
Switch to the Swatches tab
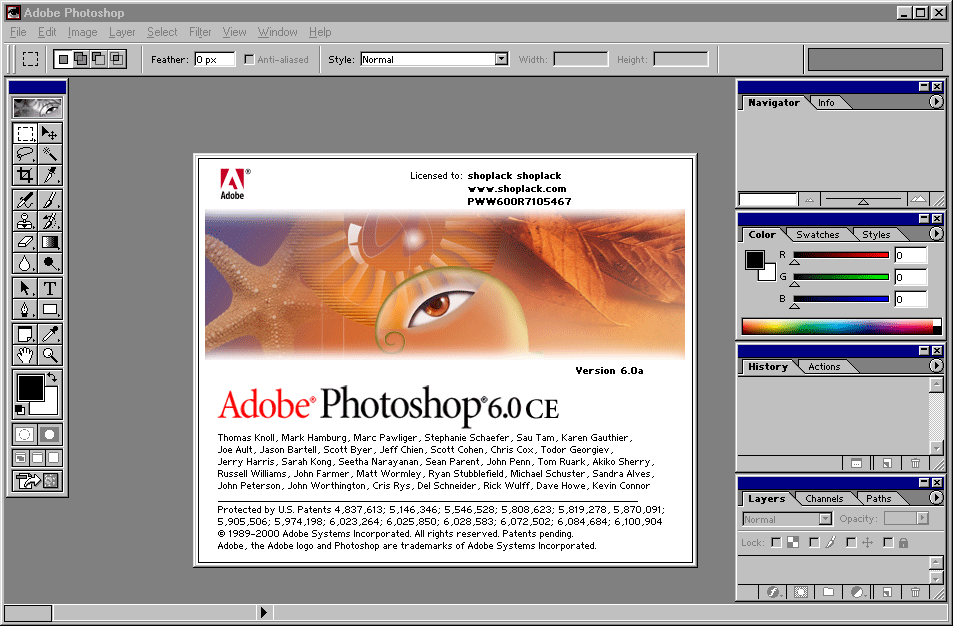pyautogui.click(x=817, y=235)
